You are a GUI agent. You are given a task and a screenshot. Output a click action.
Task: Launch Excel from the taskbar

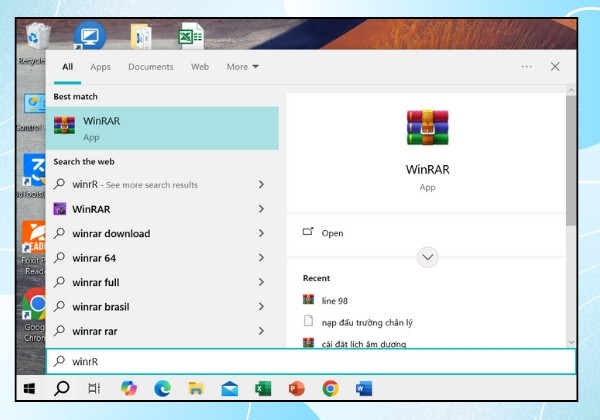click(263, 389)
